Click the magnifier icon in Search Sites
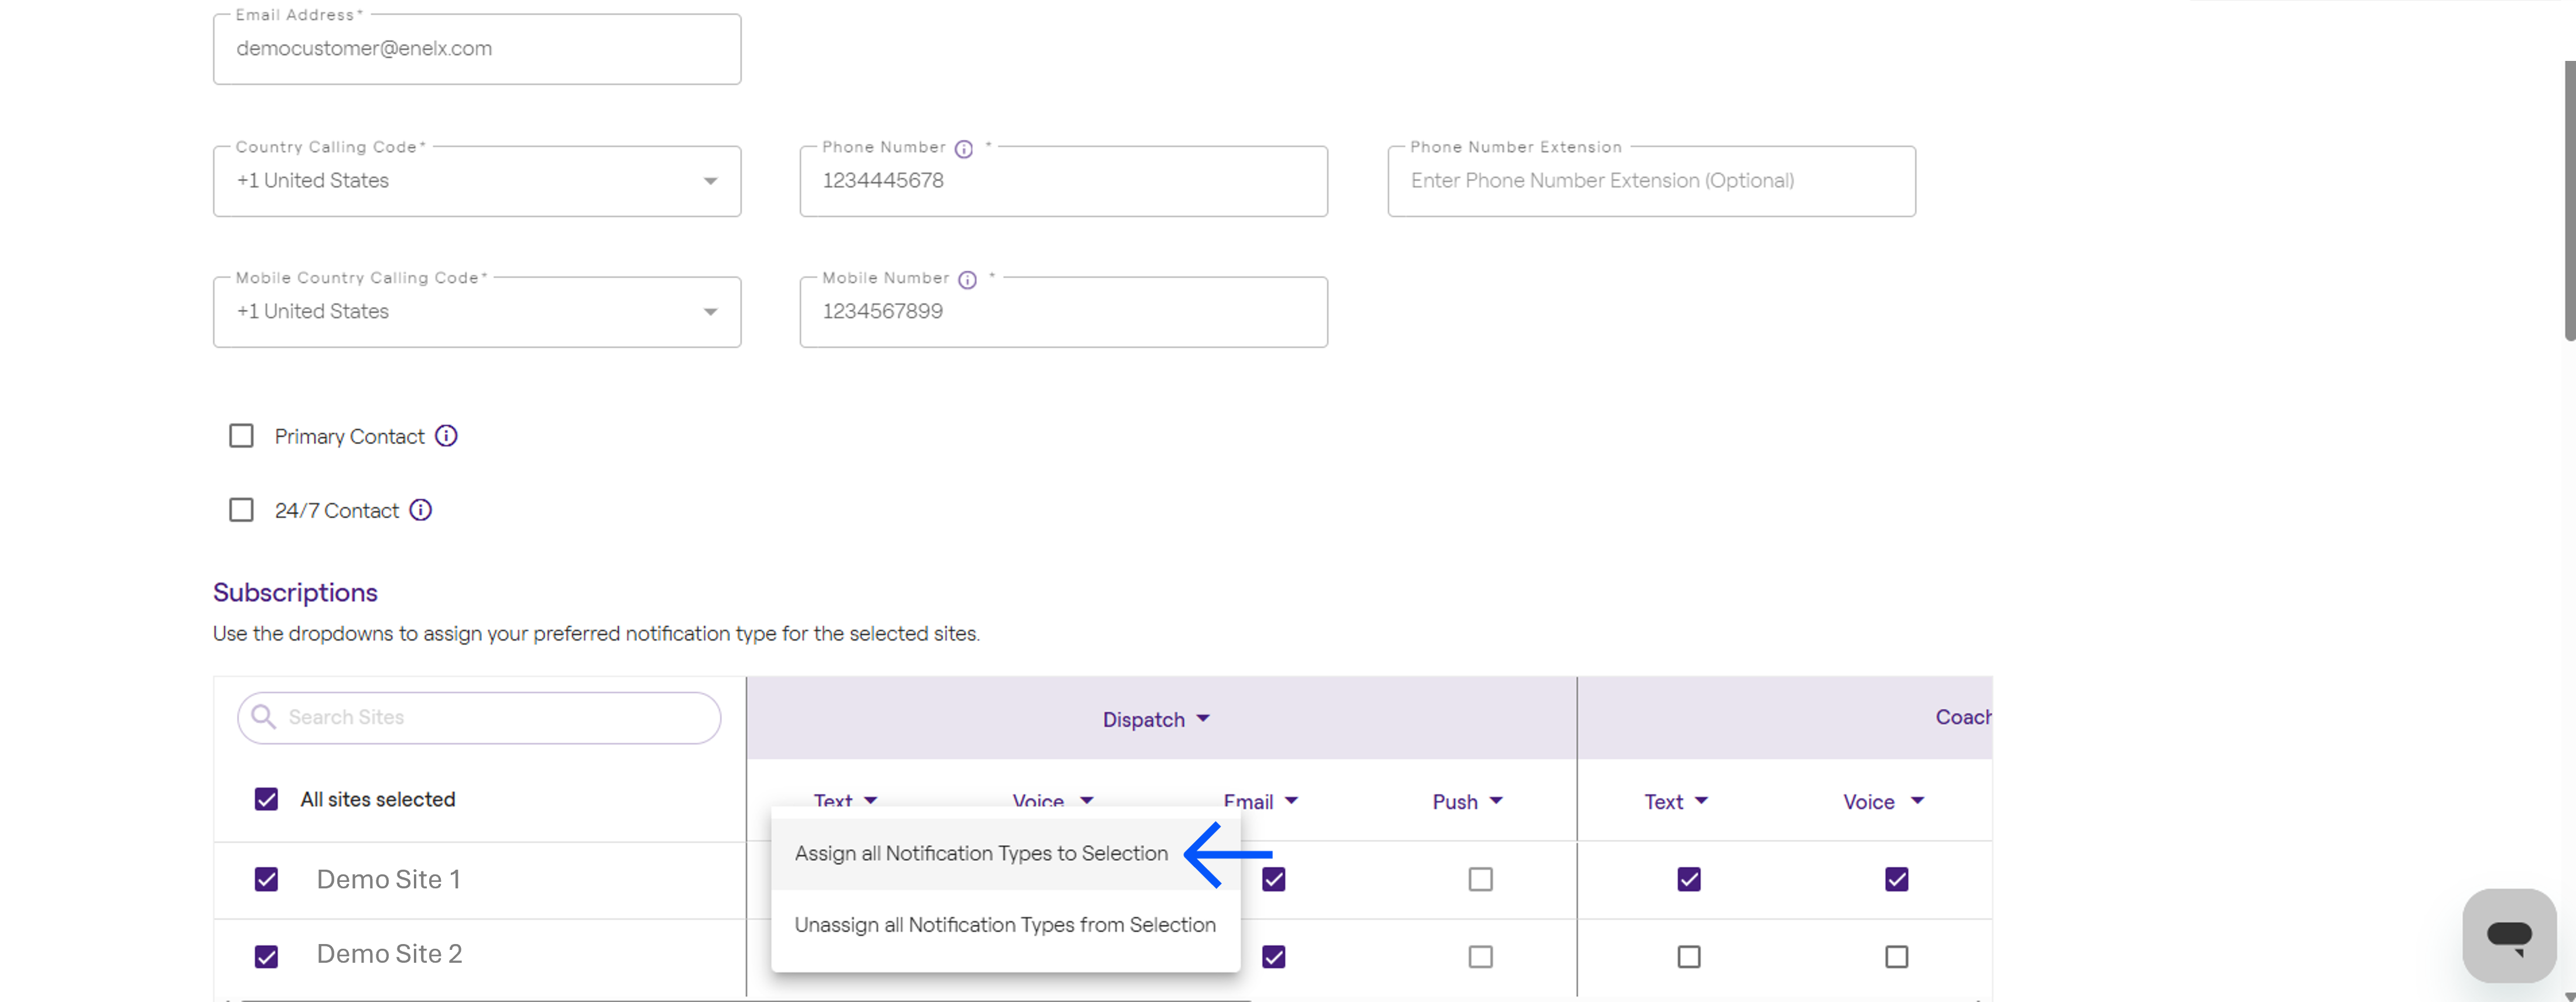This screenshot has height=1002, width=2576. tap(263, 717)
